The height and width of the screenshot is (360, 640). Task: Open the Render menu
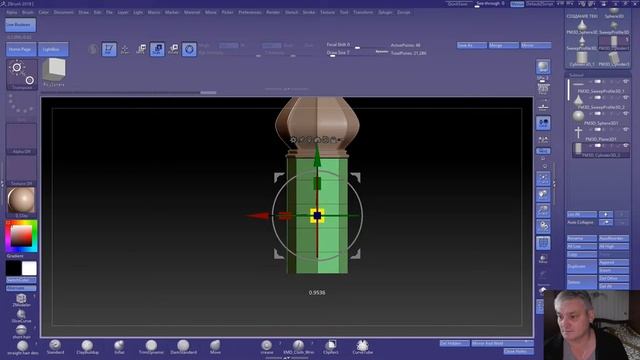273,12
